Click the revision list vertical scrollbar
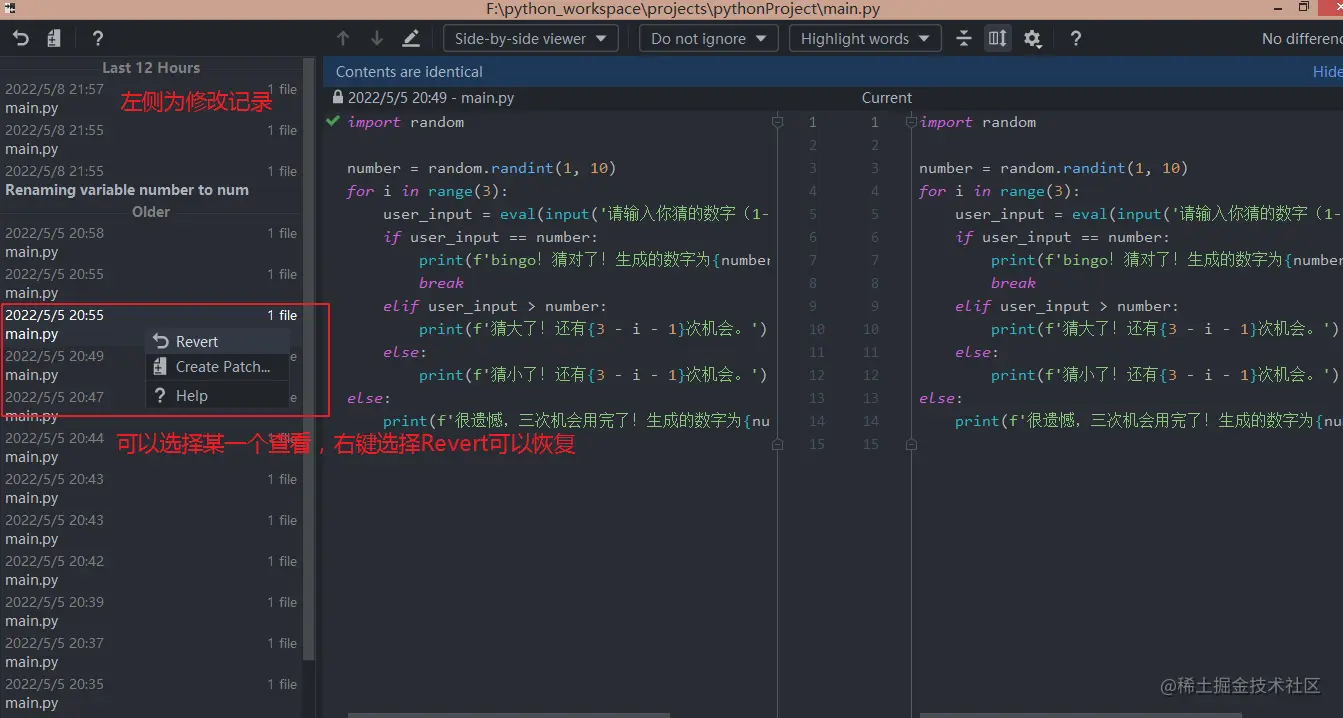The width and height of the screenshot is (1343, 718). [x=310, y=360]
